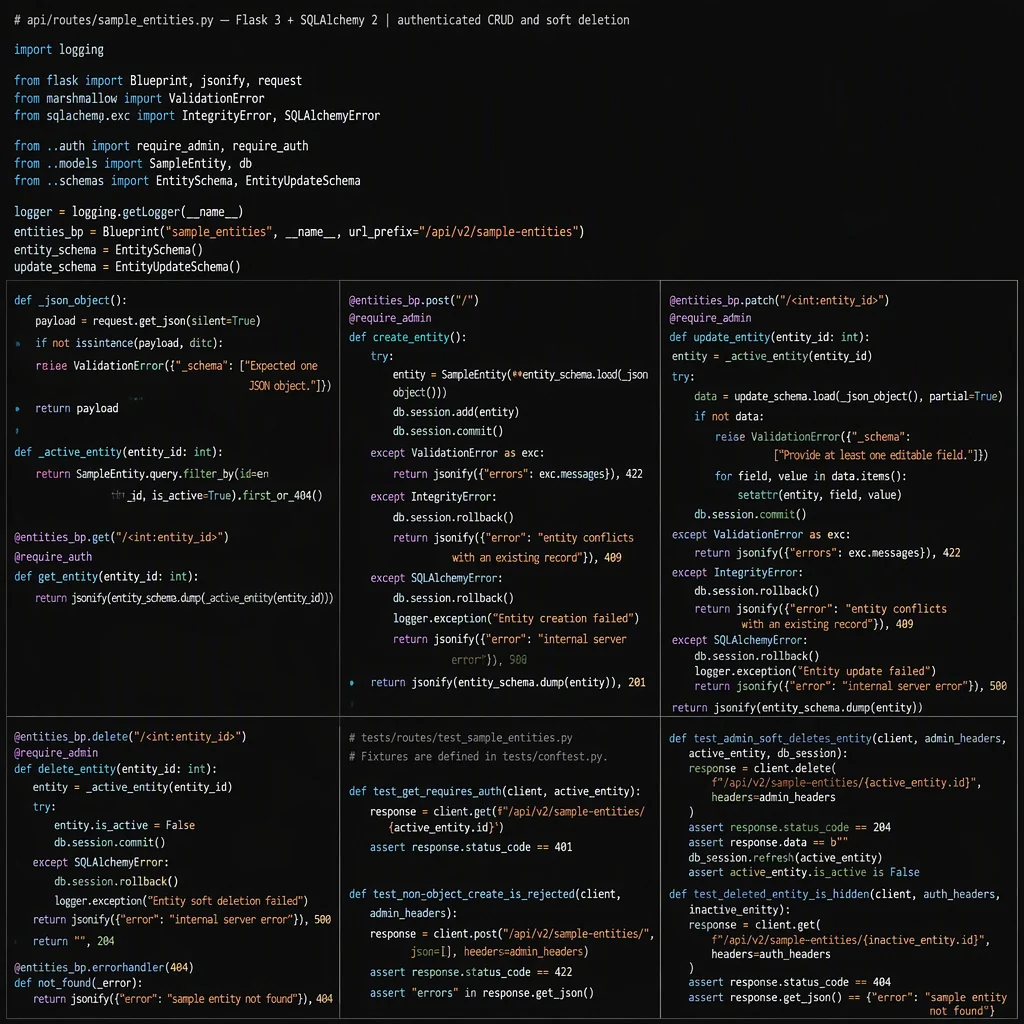Click the '@entities_bp.delete' decorator line
1024x1024 pixels.
pyautogui.click(x=130, y=737)
